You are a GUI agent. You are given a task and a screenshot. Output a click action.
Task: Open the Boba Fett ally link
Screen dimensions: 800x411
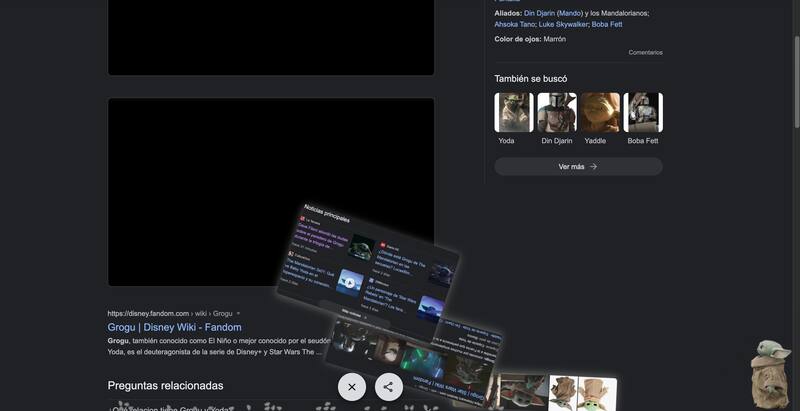tap(607, 24)
